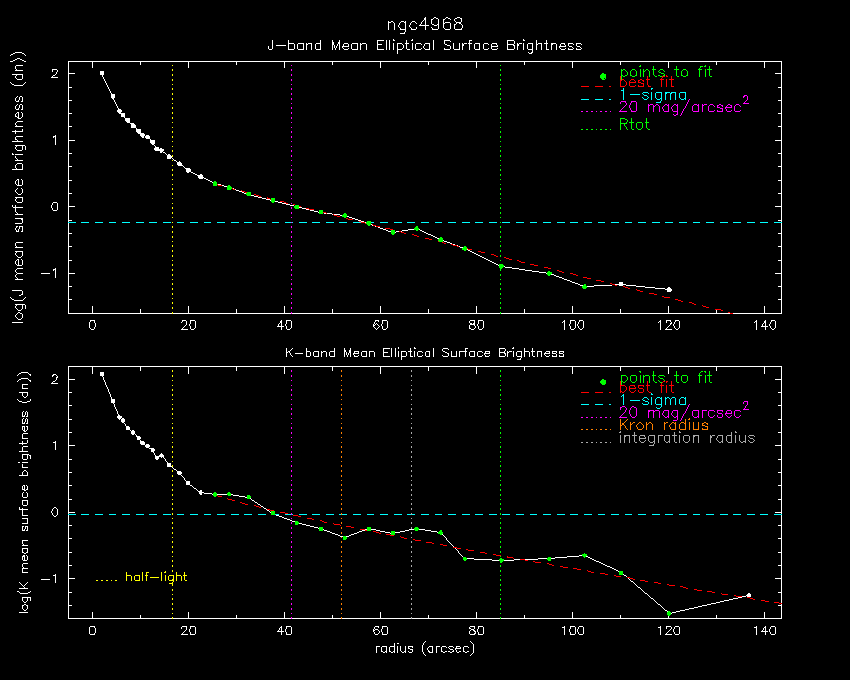The image size is (850, 680).
Task: Select the Kron radius legend entry
Action: (x=664, y=426)
